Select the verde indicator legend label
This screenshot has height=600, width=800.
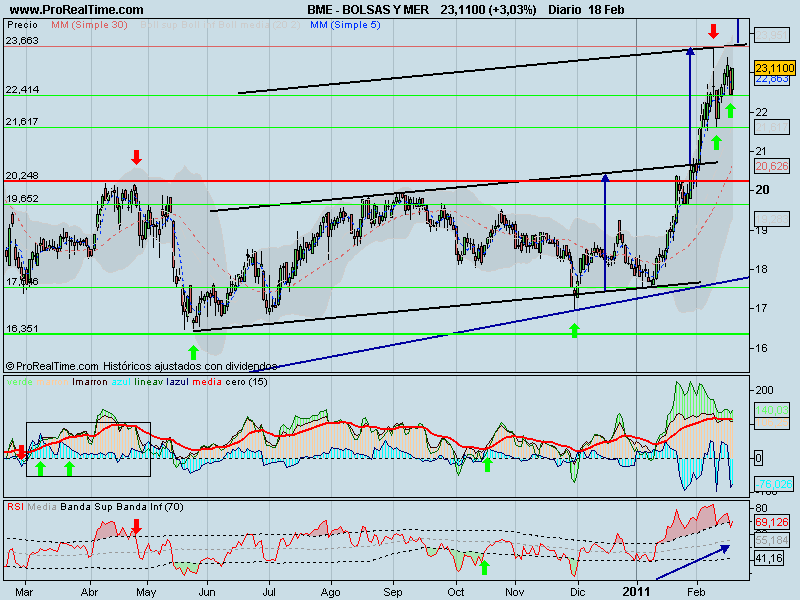click(x=20, y=382)
